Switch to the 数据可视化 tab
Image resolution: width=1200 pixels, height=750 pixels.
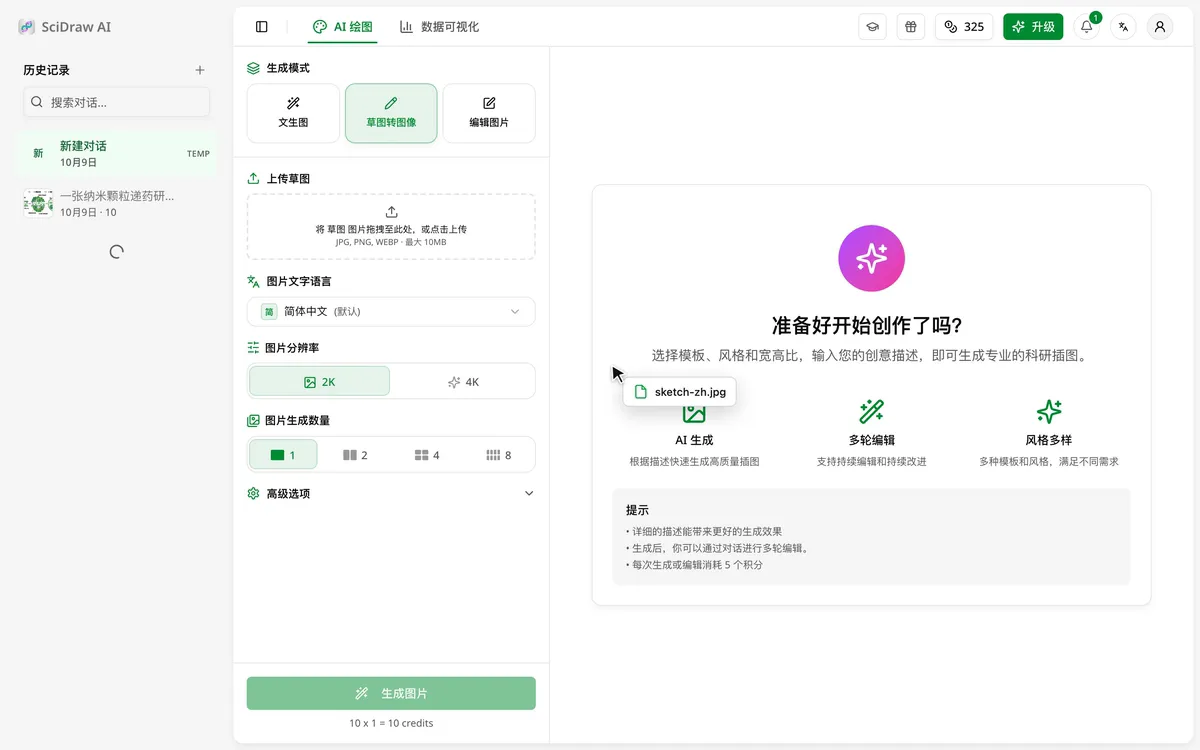439,27
